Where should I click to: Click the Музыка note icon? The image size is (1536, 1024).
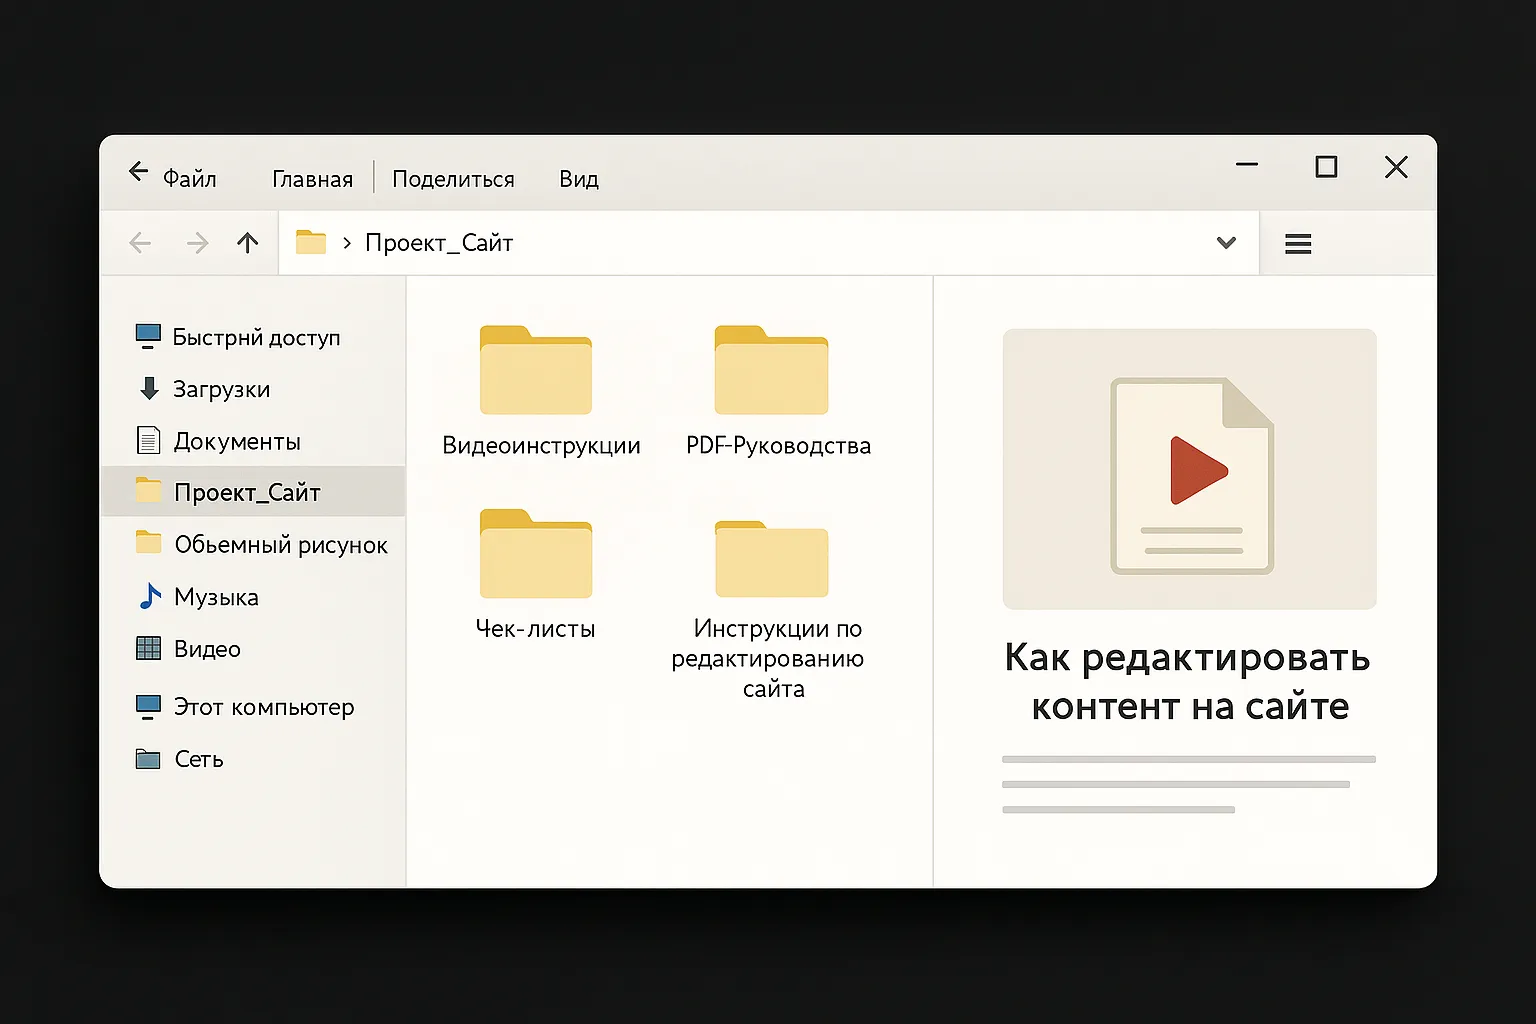tap(149, 596)
